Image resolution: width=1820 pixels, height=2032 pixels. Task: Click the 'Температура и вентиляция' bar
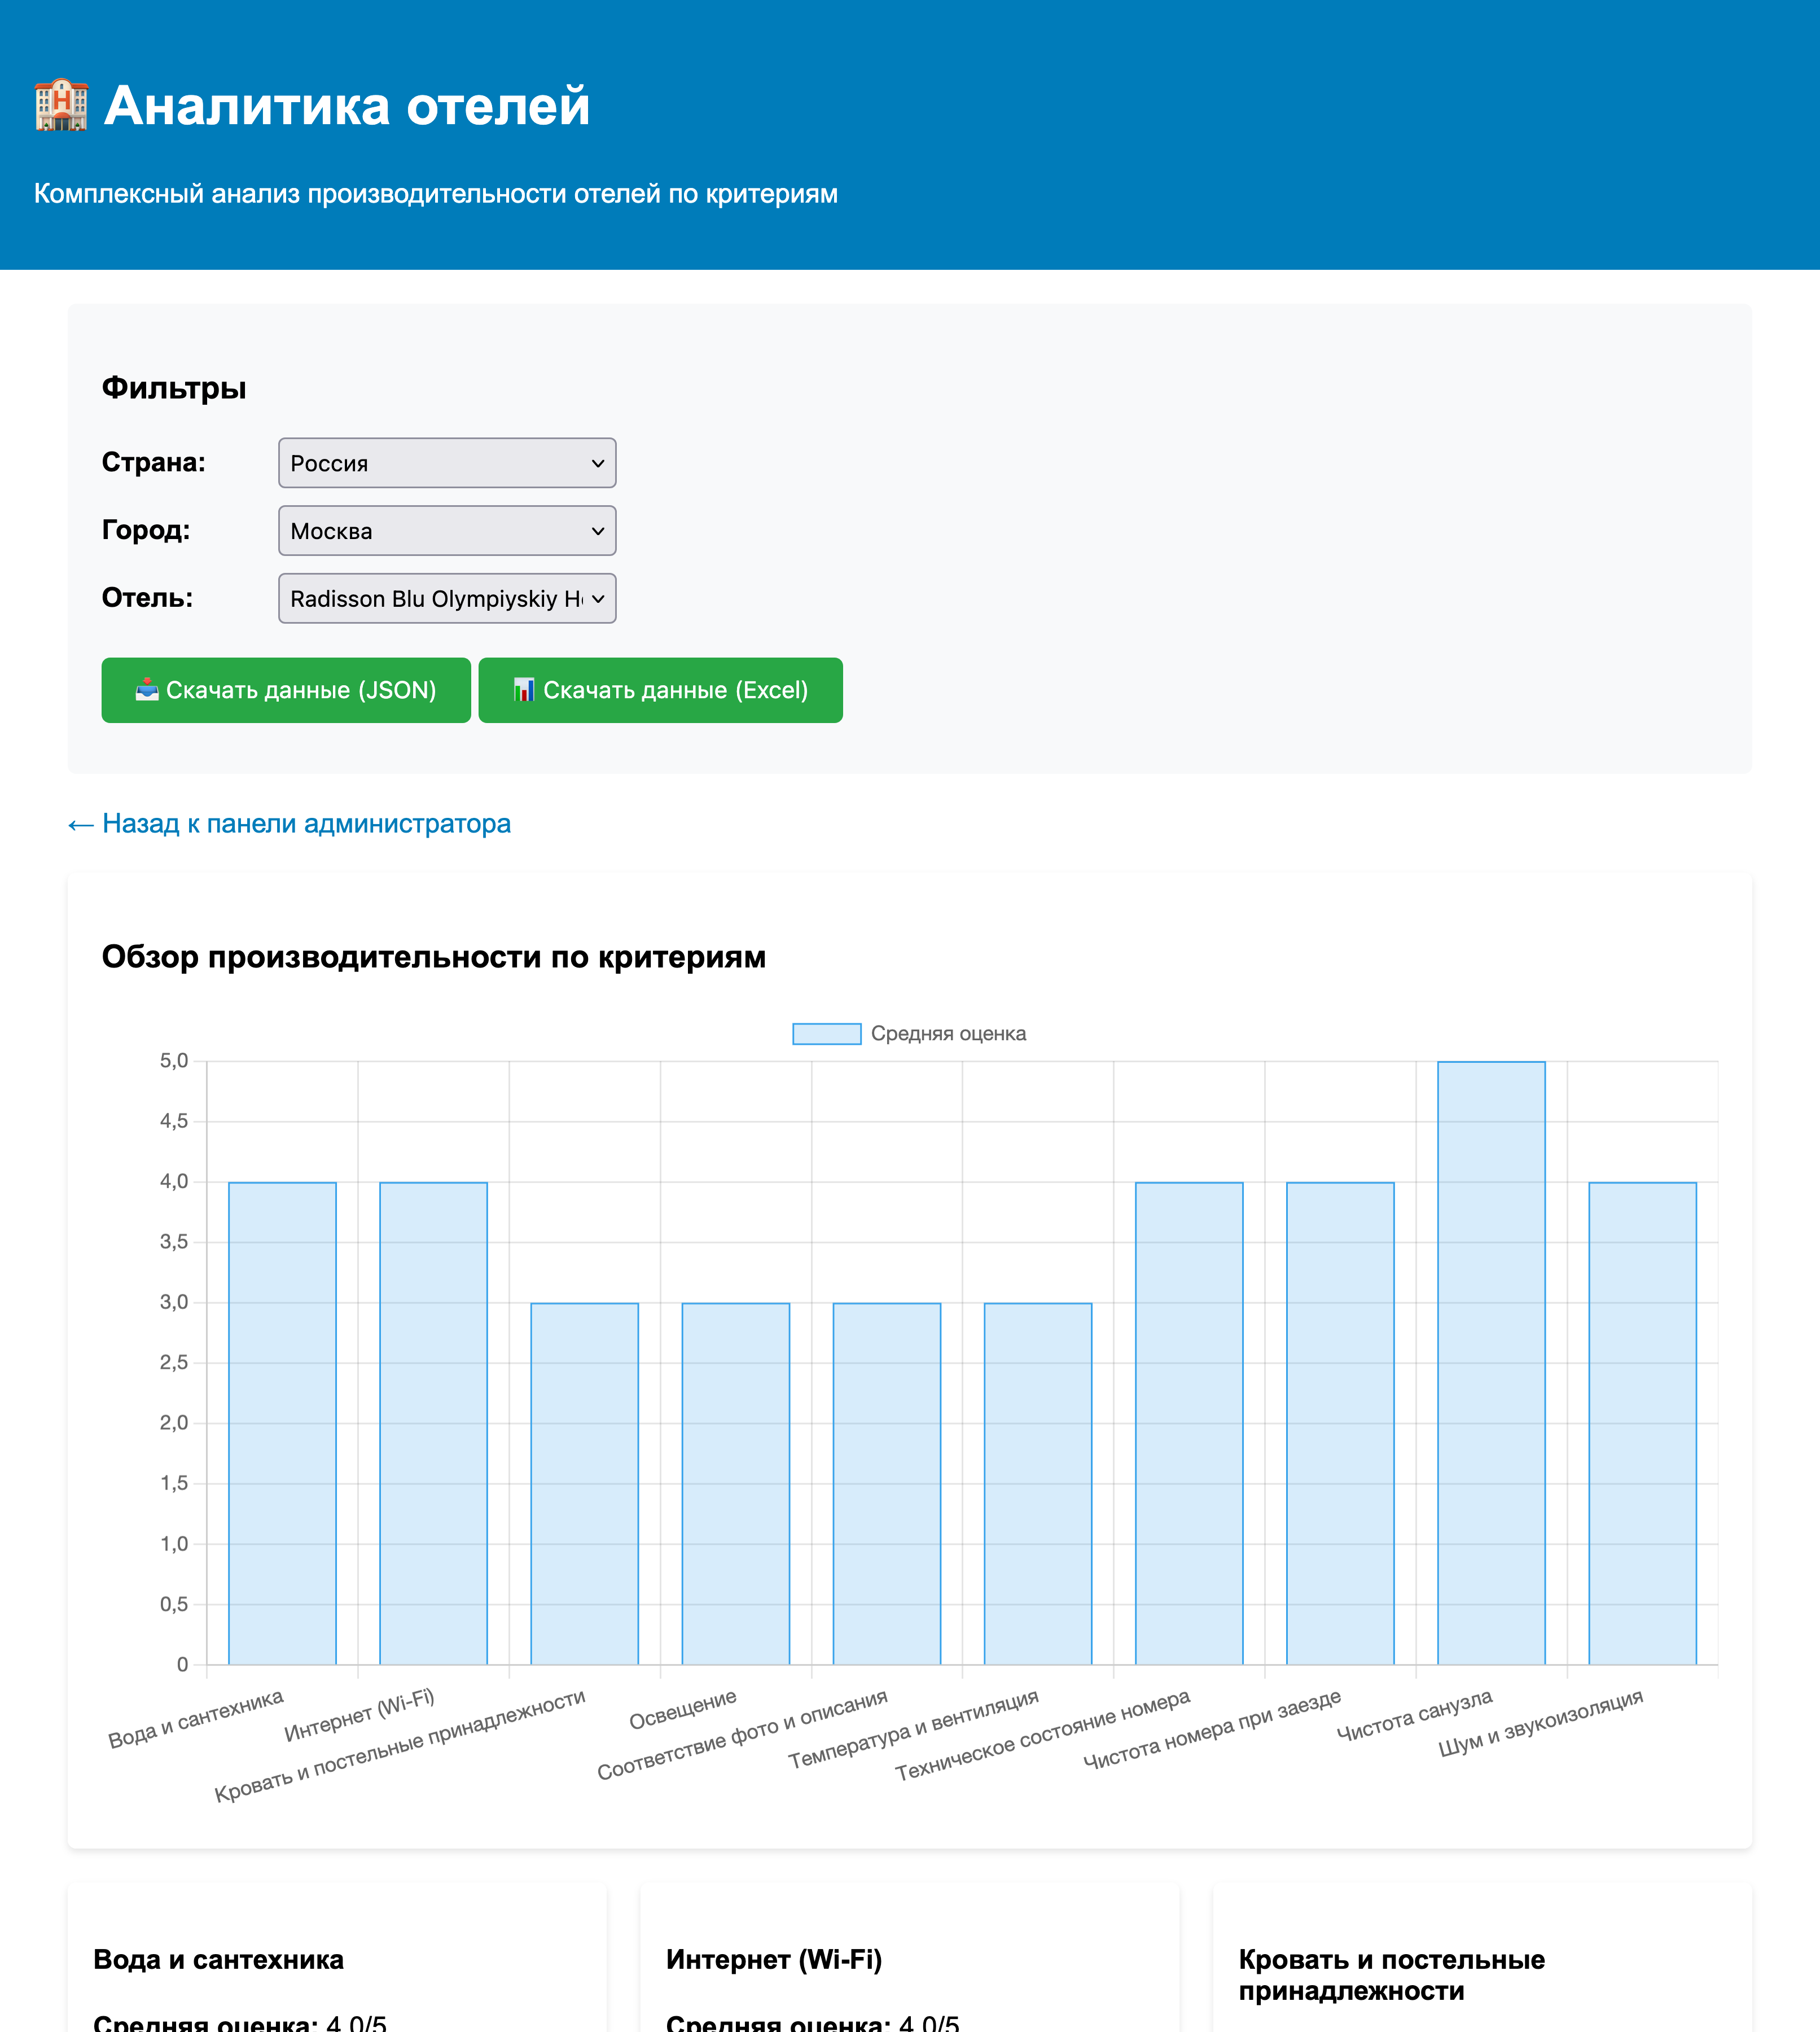click(x=1037, y=1483)
